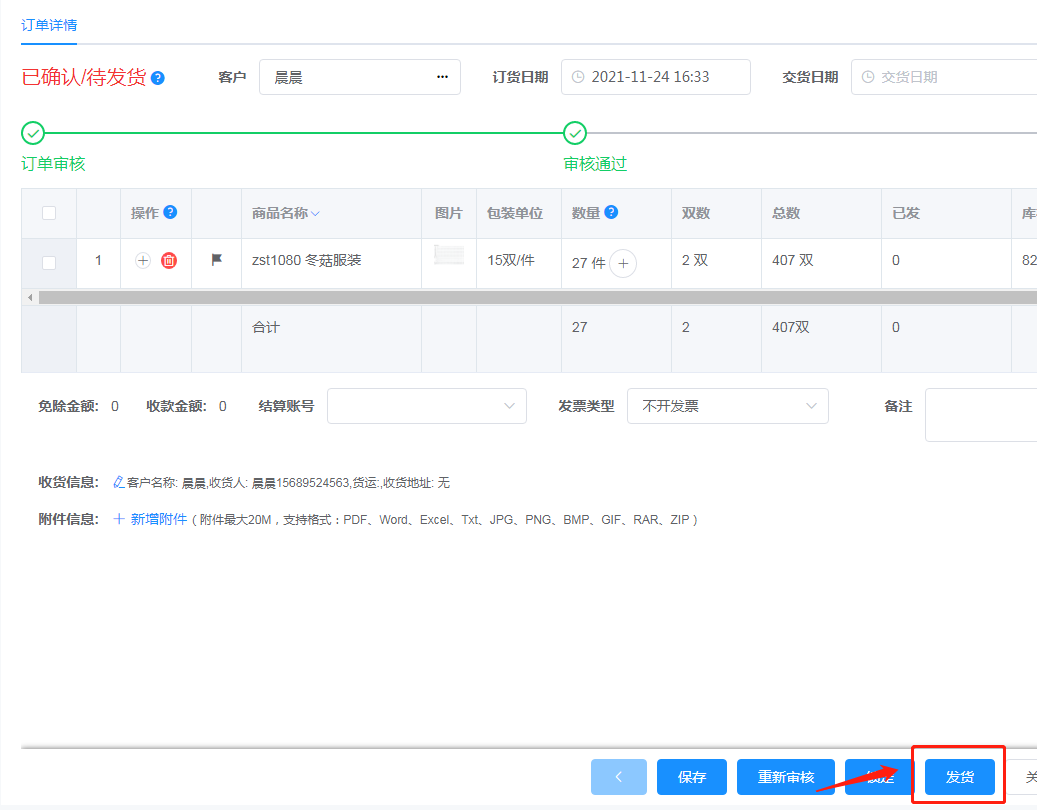This screenshot has height=810, width=1037.
Task: Click the pencil edit icon for 收货信息
Action: [119, 482]
